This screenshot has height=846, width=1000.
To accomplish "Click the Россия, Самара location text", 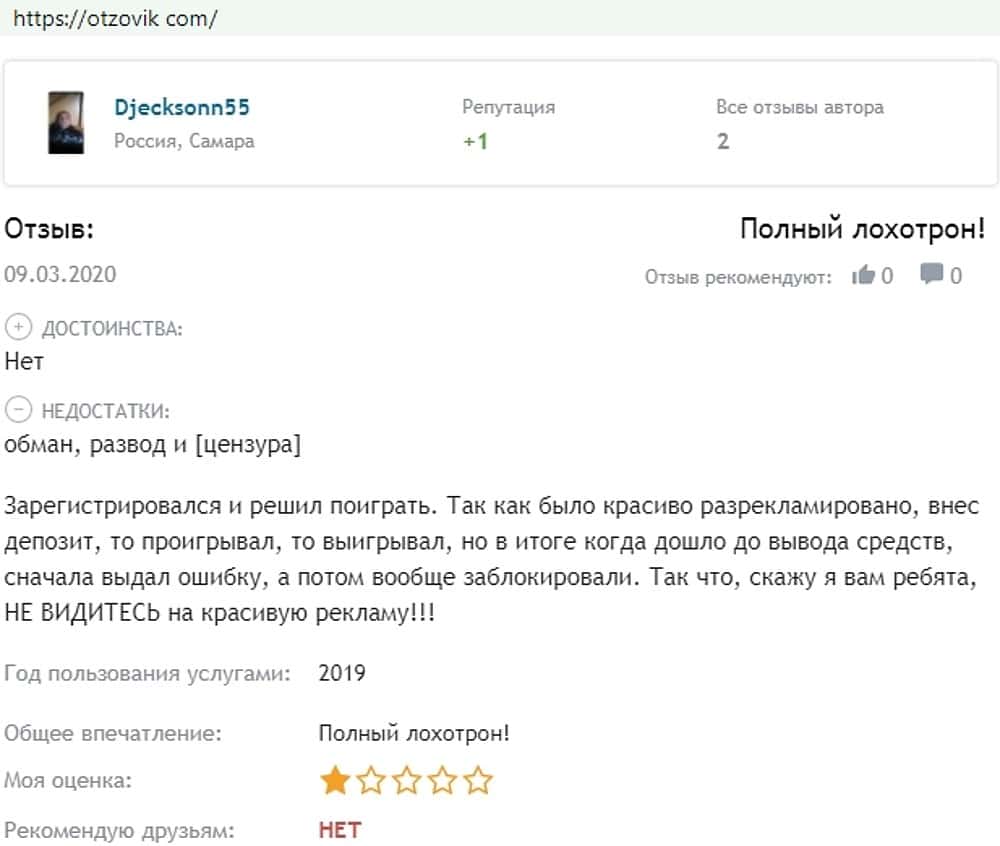I will click(184, 141).
